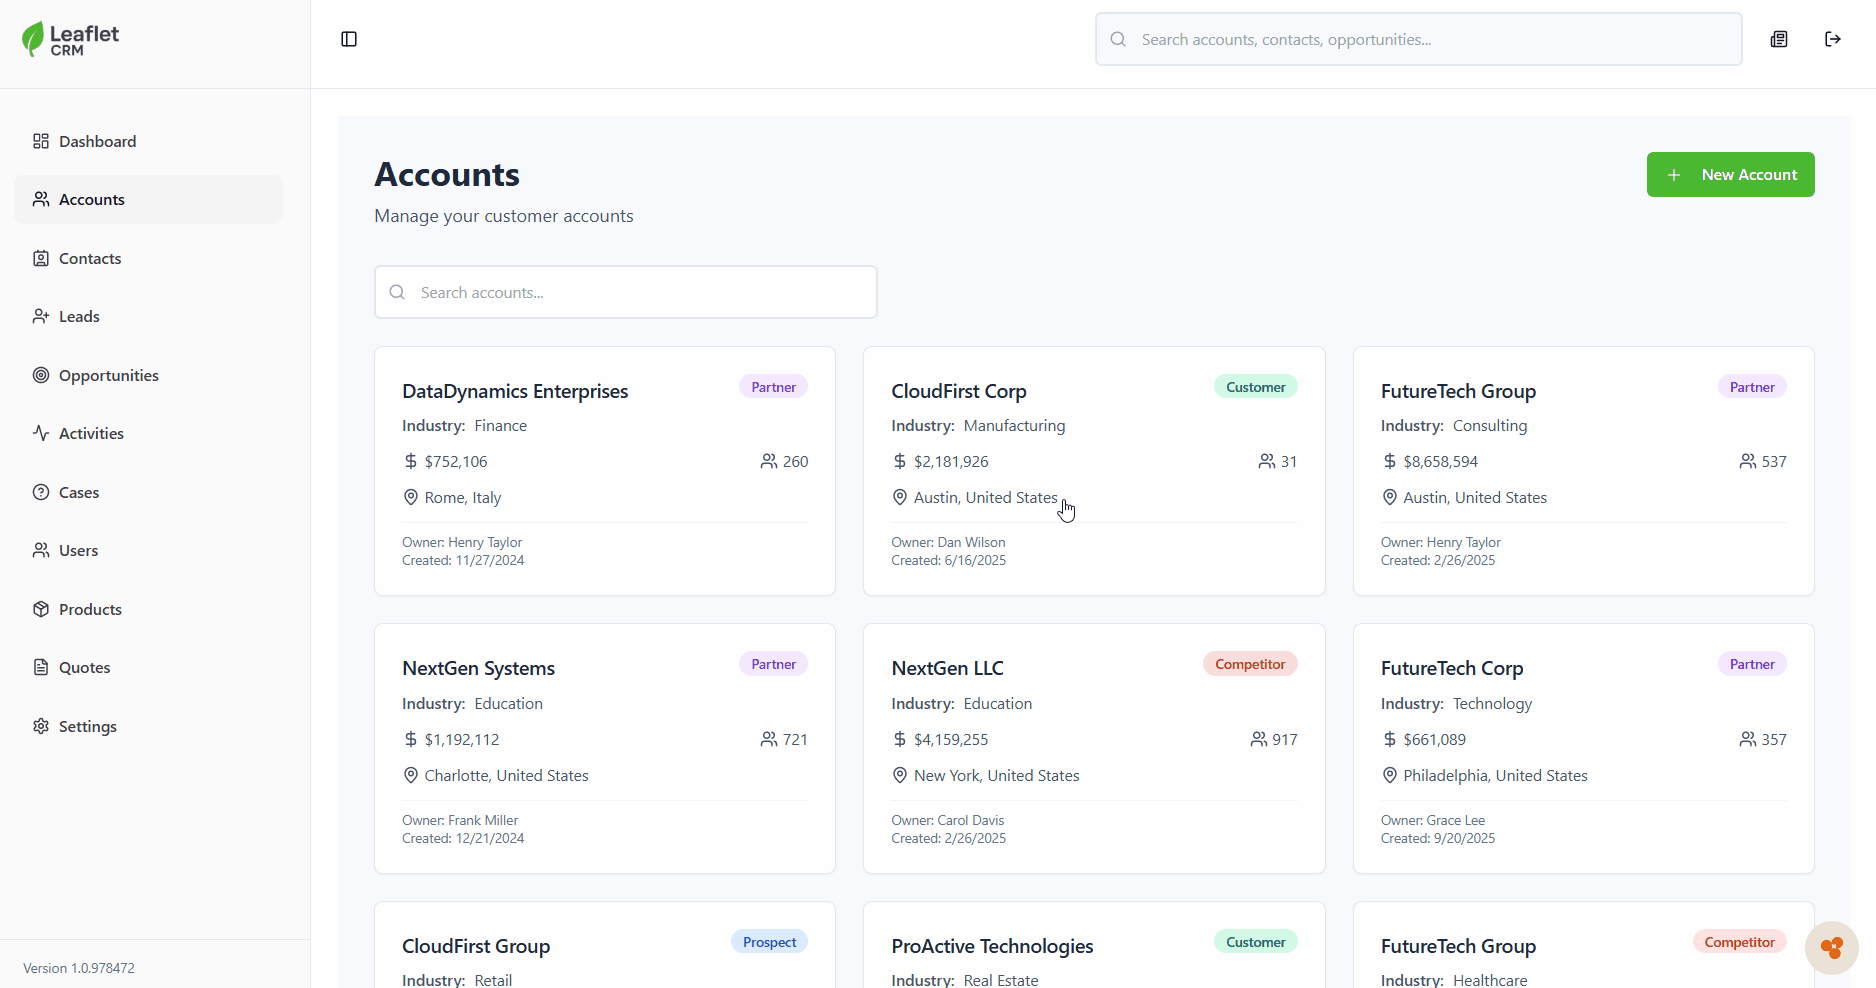Click the logout icon
The image size is (1876, 988).
(1832, 39)
